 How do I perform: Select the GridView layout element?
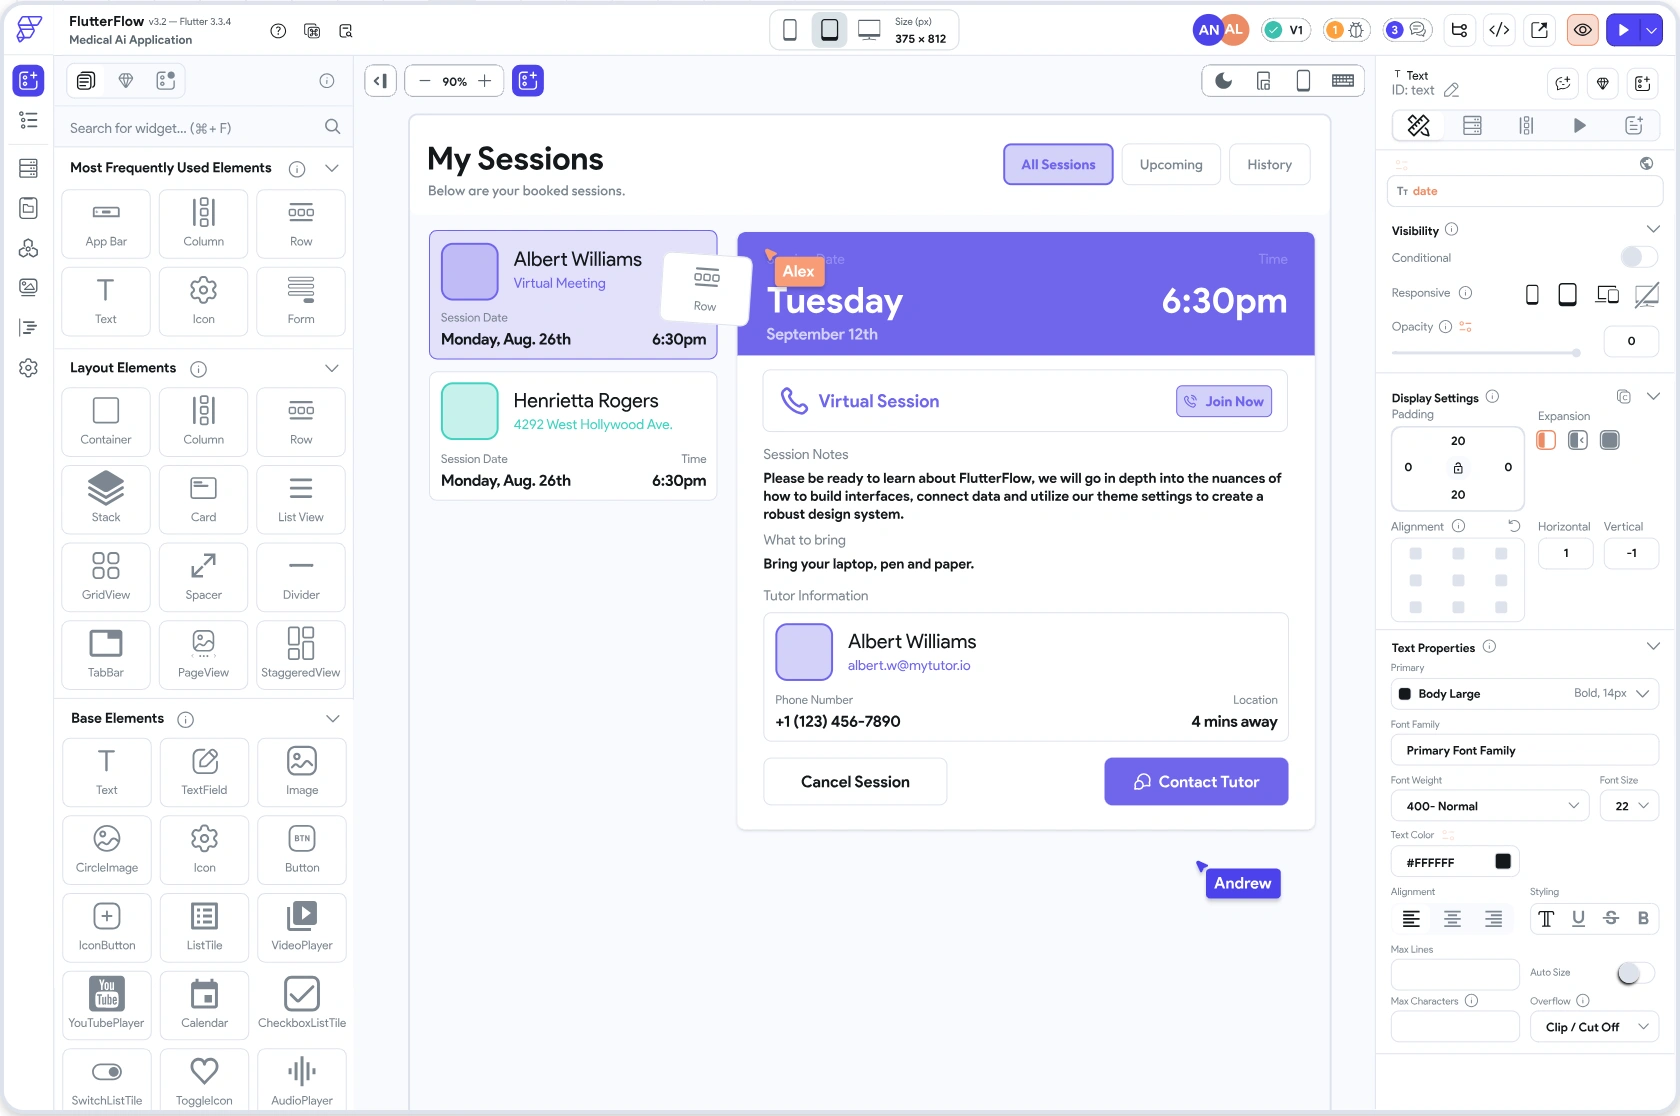tap(106, 576)
